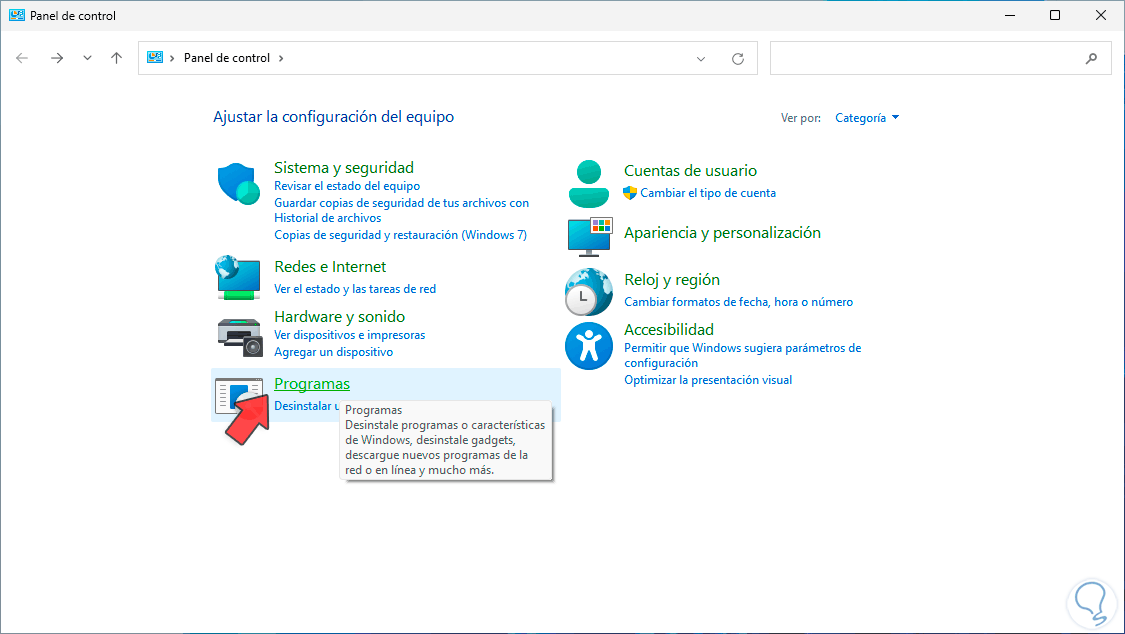Open Guardar copias de seguridad con Historial de archivos

click(402, 210)
